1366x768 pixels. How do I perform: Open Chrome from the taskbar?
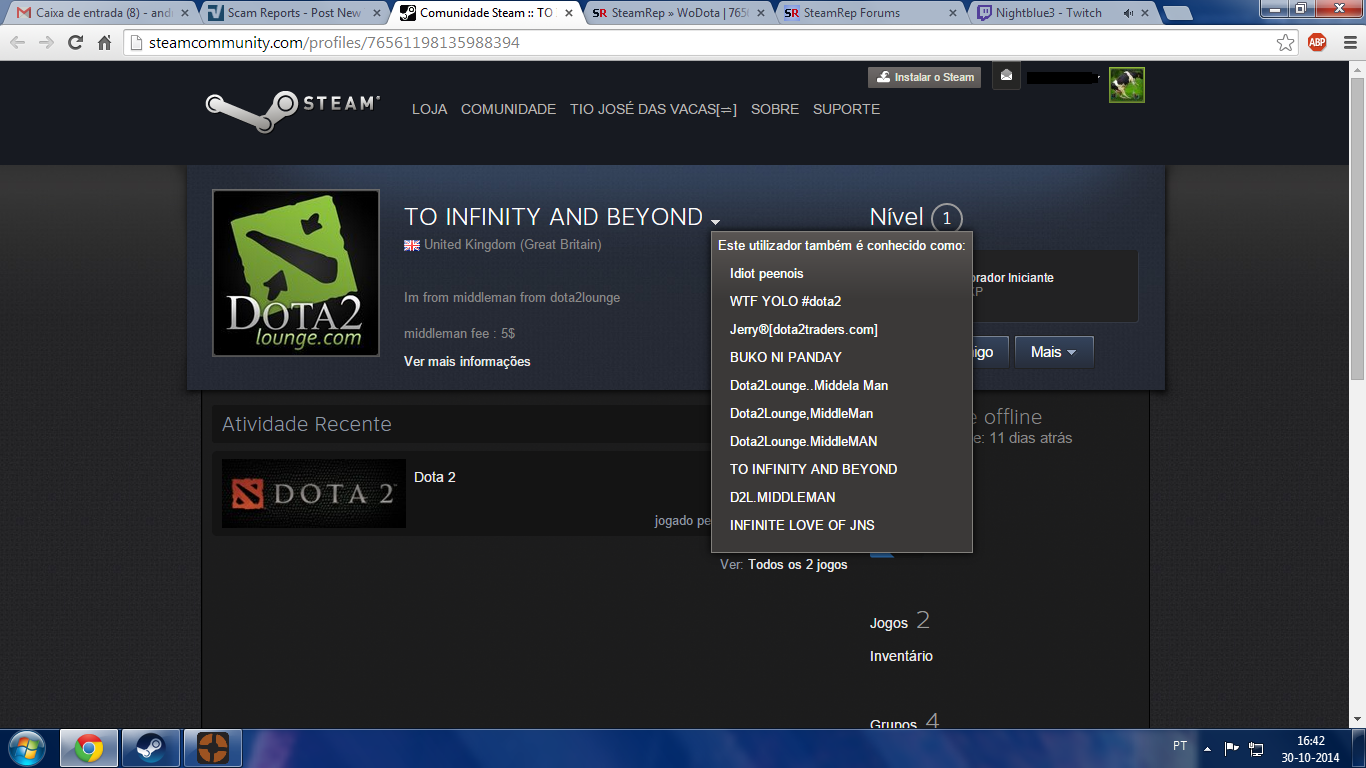click(x=89, y=748)
